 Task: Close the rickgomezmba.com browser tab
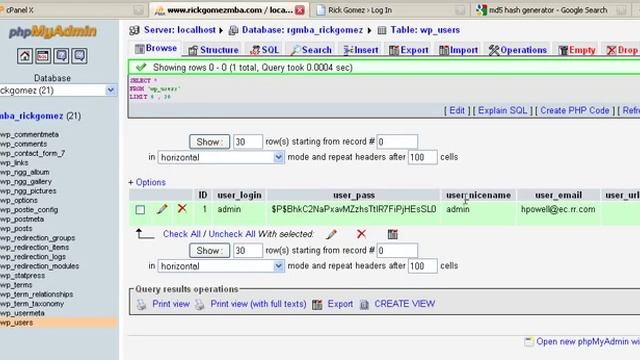300,10
